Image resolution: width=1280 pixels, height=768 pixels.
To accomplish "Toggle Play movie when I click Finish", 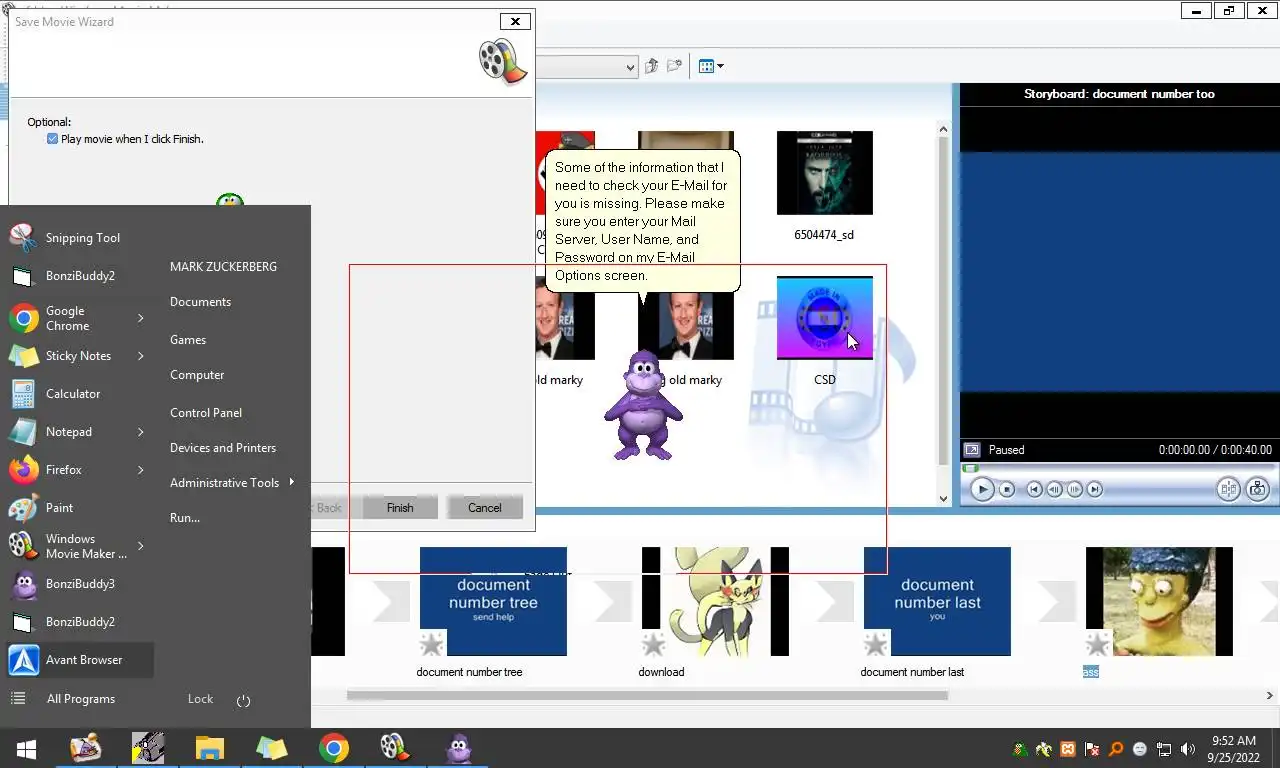I will pos(52,139).
